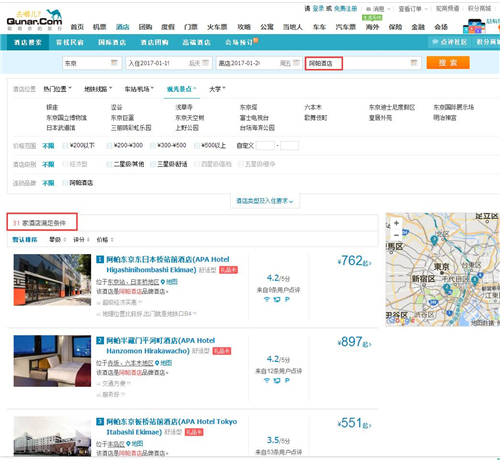
Task: Click the WiFi amenity icon of first hotel
Action: point(267,299)
